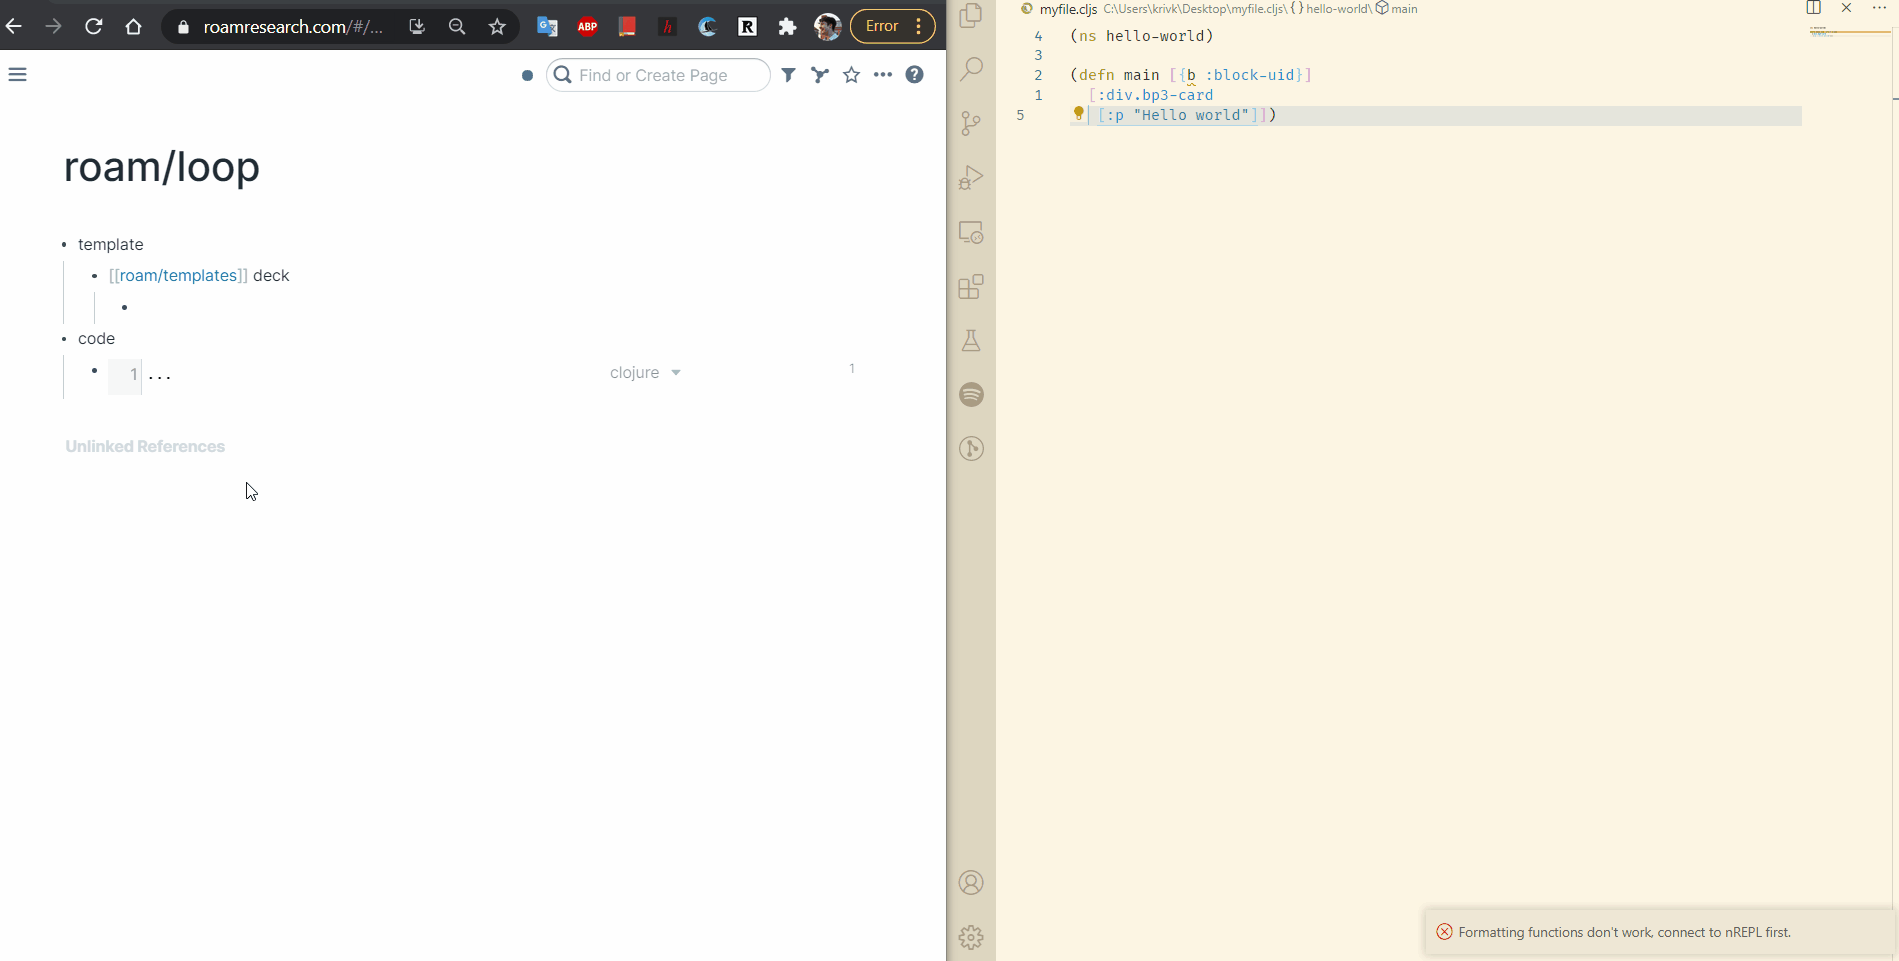Expand the Unlinked References section
1899x961 pixels.
pos(145,446)
